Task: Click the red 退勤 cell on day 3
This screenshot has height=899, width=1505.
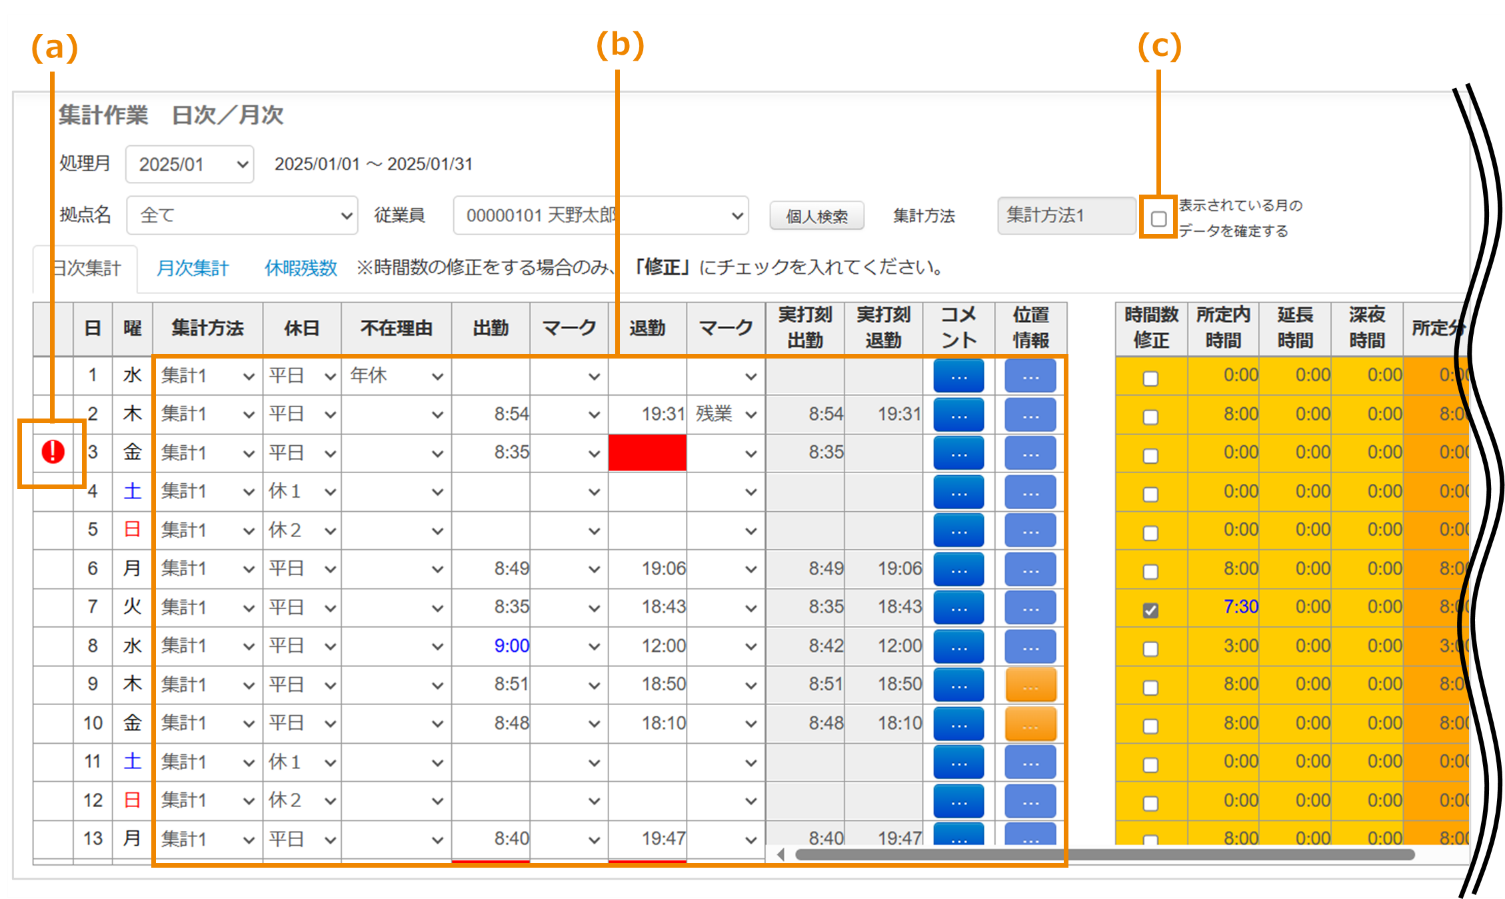Action: point(647,453)
